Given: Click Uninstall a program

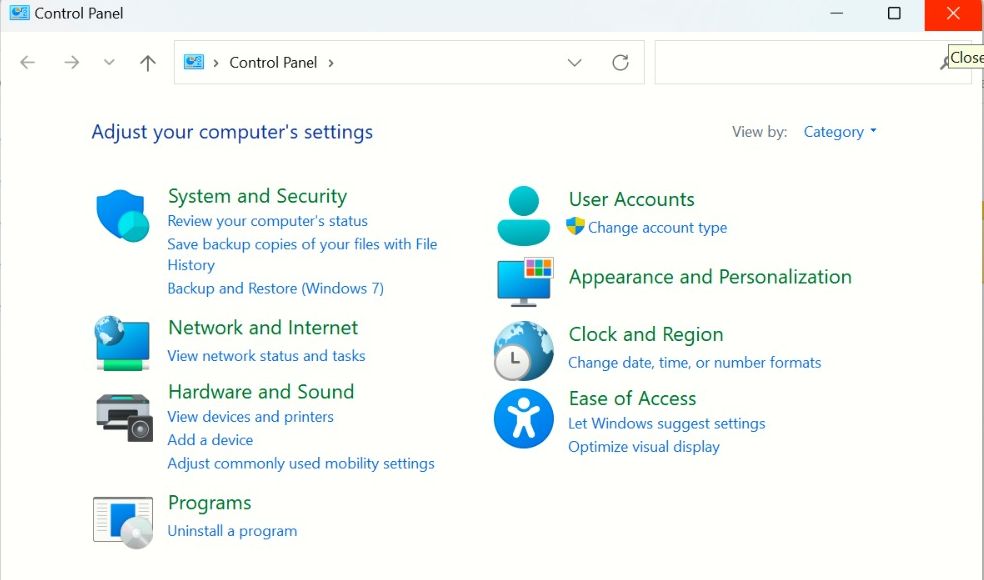Looking at the screenshot, I should coord(232,531).
